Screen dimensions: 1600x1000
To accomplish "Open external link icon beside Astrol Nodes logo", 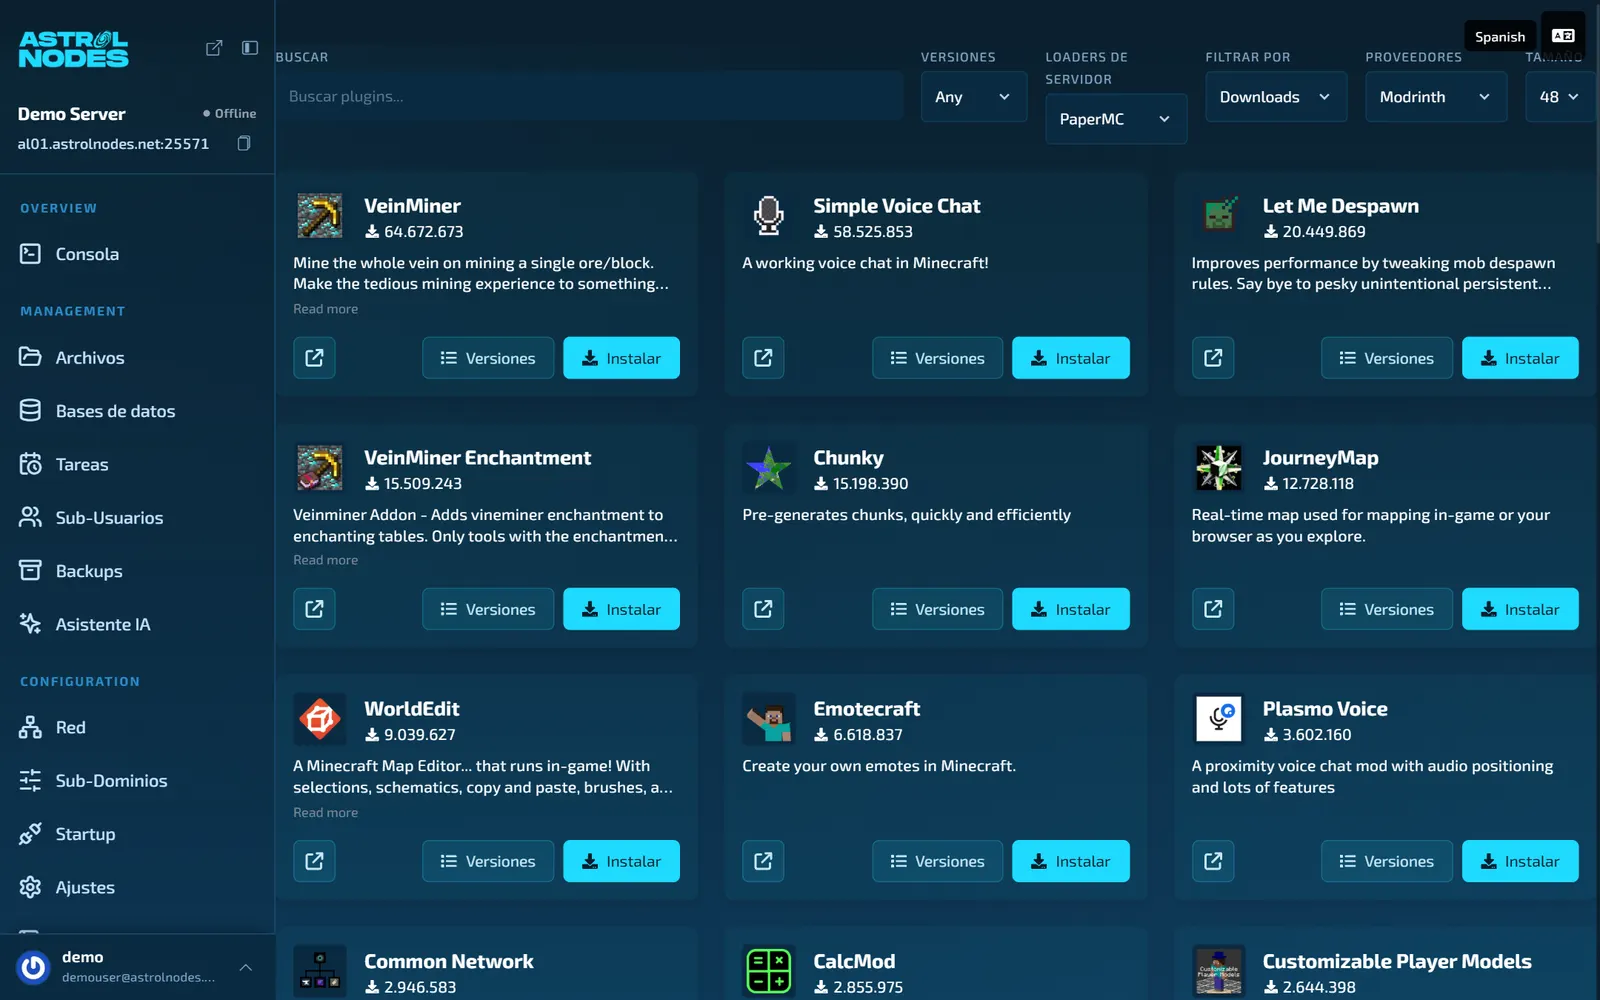I will tap(214, 48).
